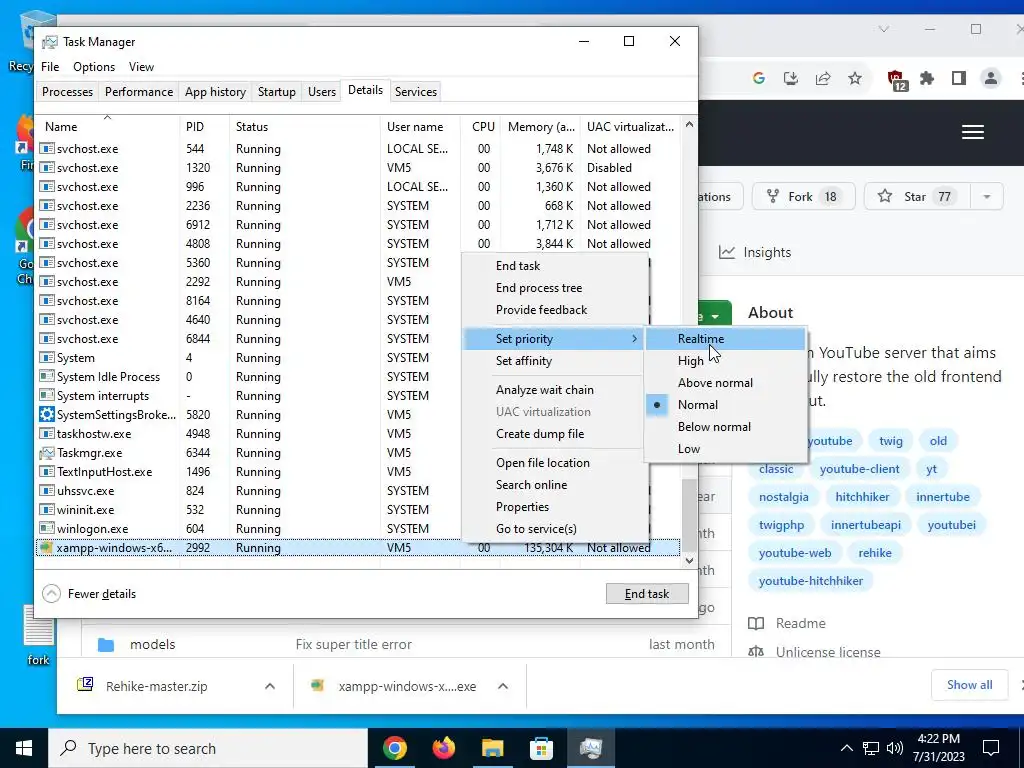
Task: Bookmark this page with the star icon
Action: click(x=855, y=78)
